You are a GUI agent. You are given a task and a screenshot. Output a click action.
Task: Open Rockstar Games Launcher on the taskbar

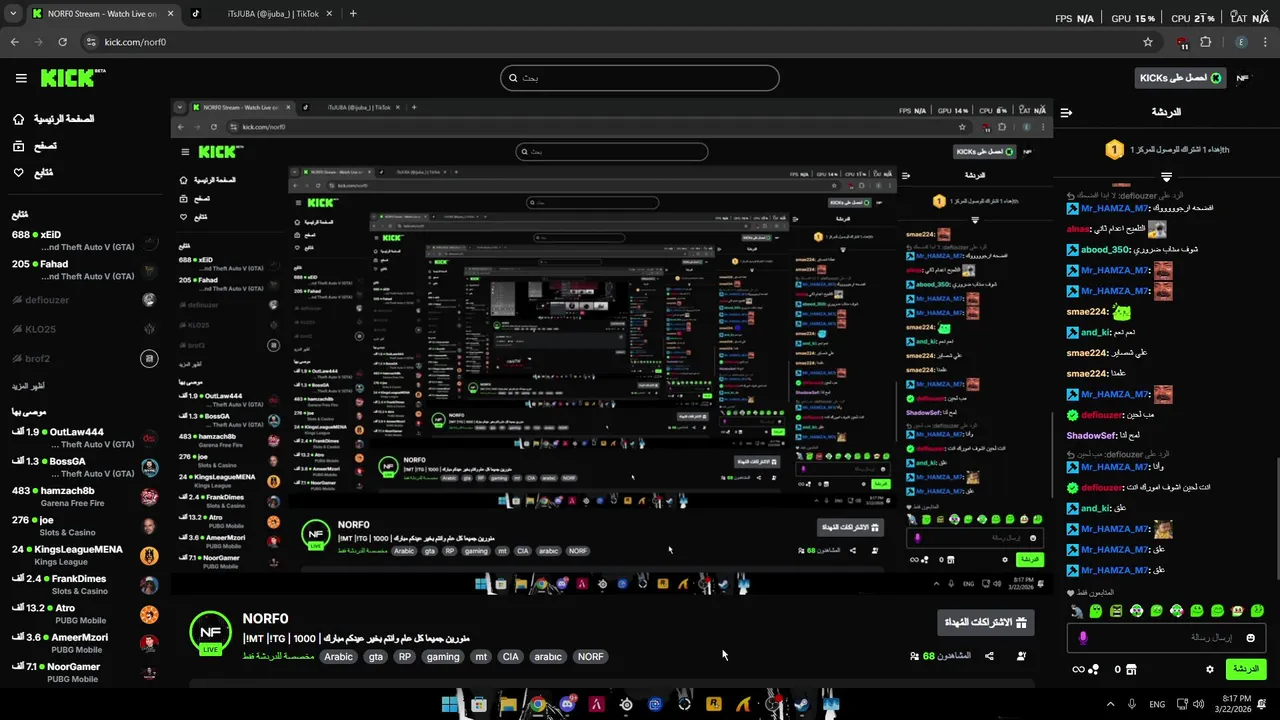tap(714, 704)
